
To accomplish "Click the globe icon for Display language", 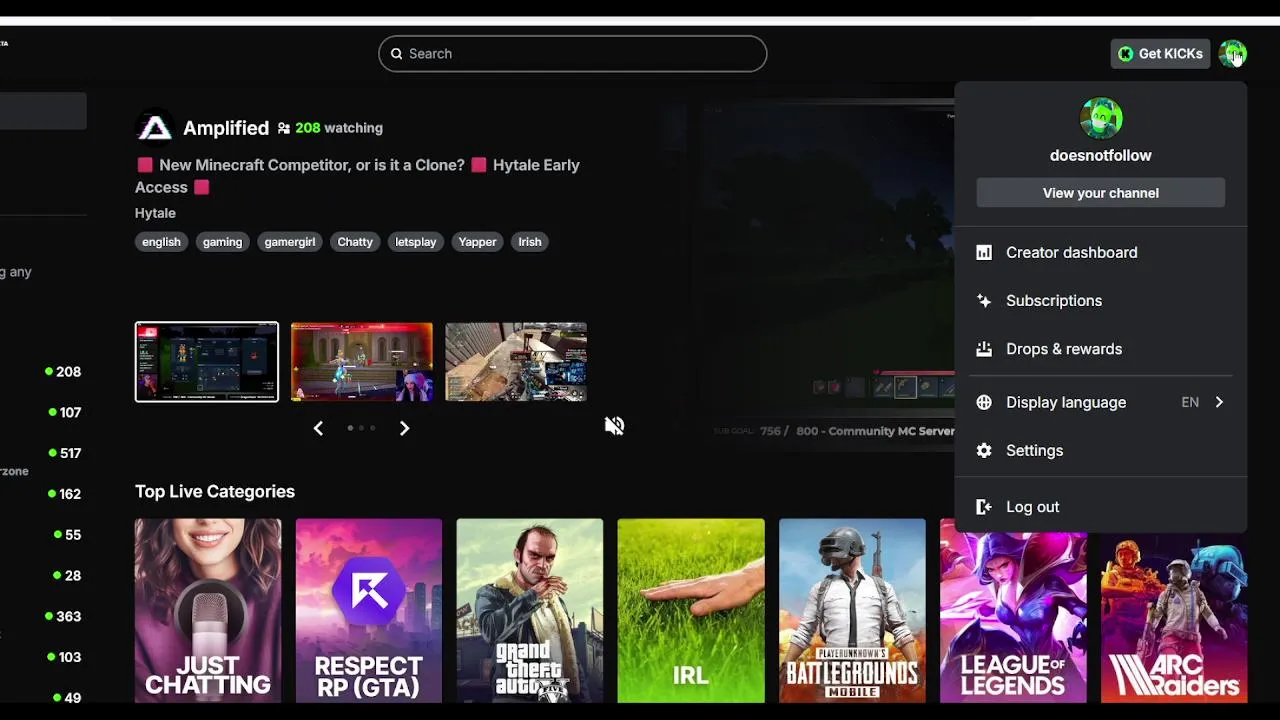I will 984,402.
